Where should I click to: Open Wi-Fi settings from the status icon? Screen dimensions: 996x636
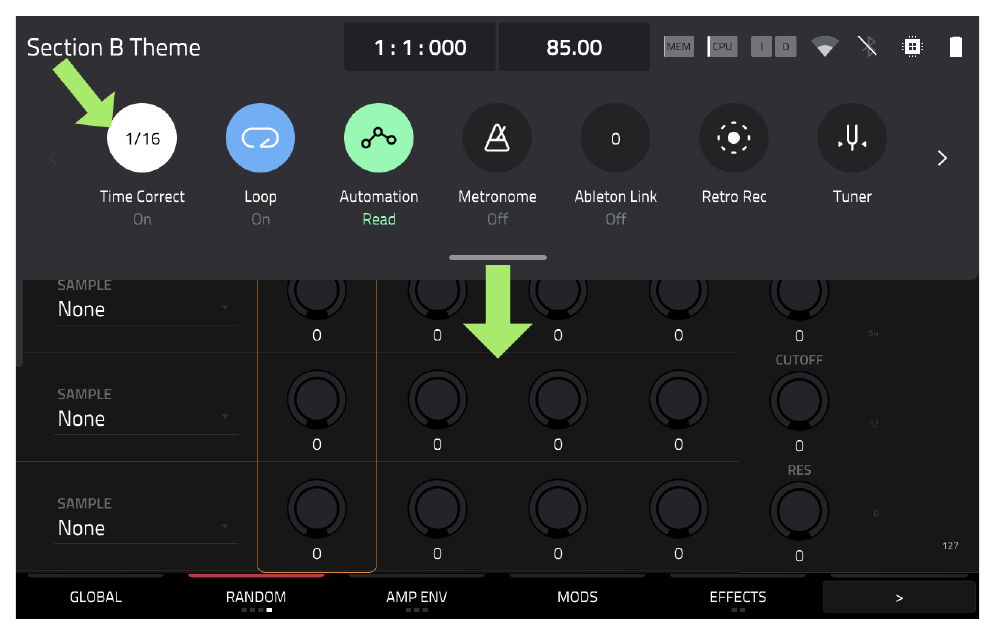(x=824, y=46)
